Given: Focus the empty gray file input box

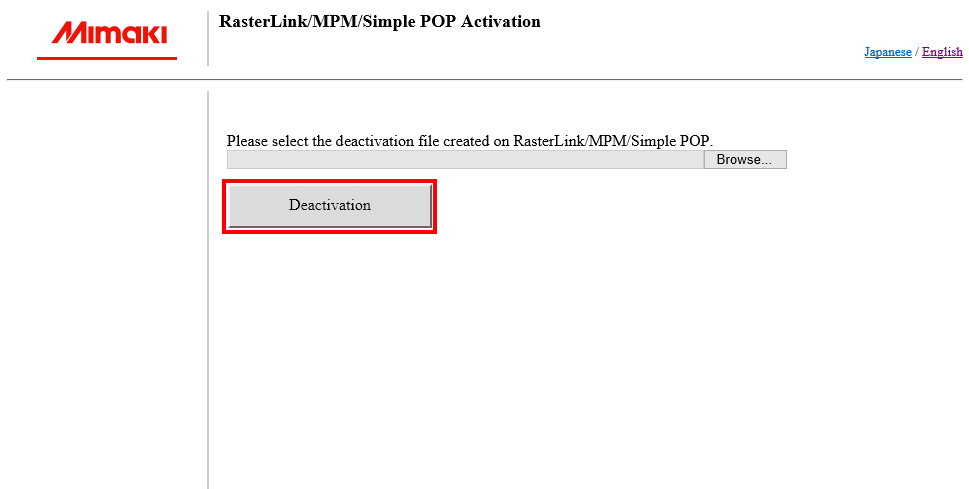Looking at the screenshot, I should [465, 160].
